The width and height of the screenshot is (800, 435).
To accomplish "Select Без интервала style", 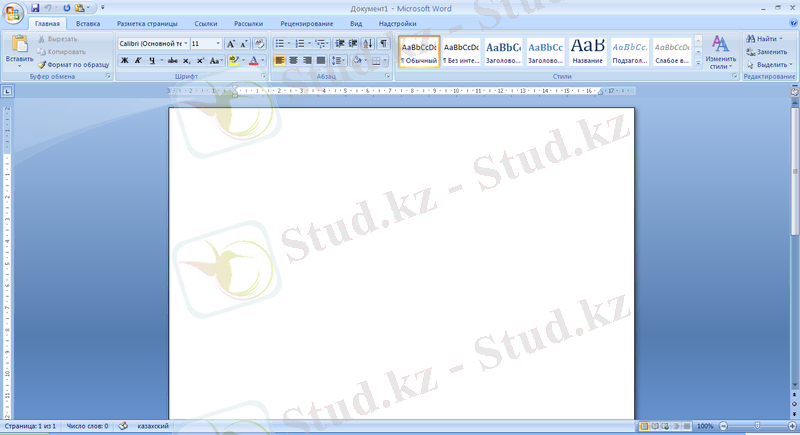I will (461, 52).
